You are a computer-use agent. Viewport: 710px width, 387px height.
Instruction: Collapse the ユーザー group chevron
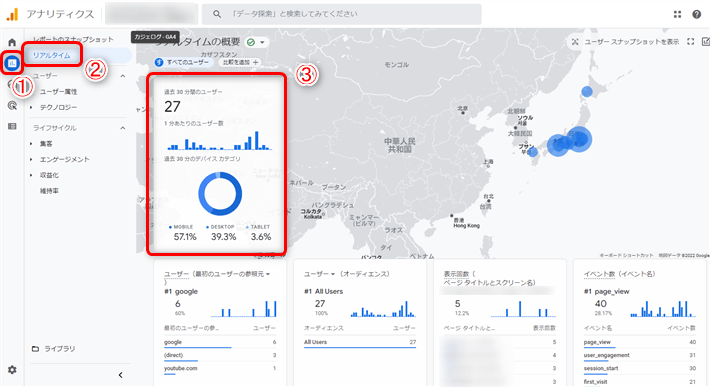point(123,76)
